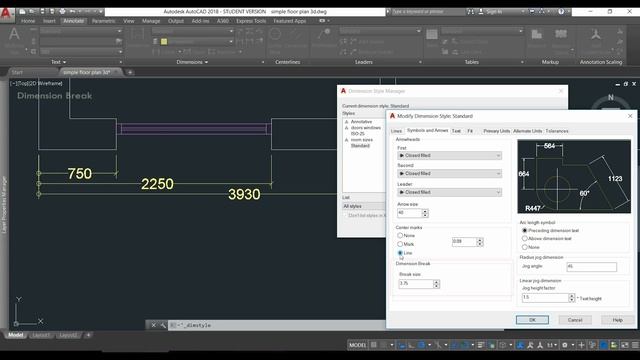Click the clean screen icon in status bar
The image size is (640, 360).
coord(624,345)
